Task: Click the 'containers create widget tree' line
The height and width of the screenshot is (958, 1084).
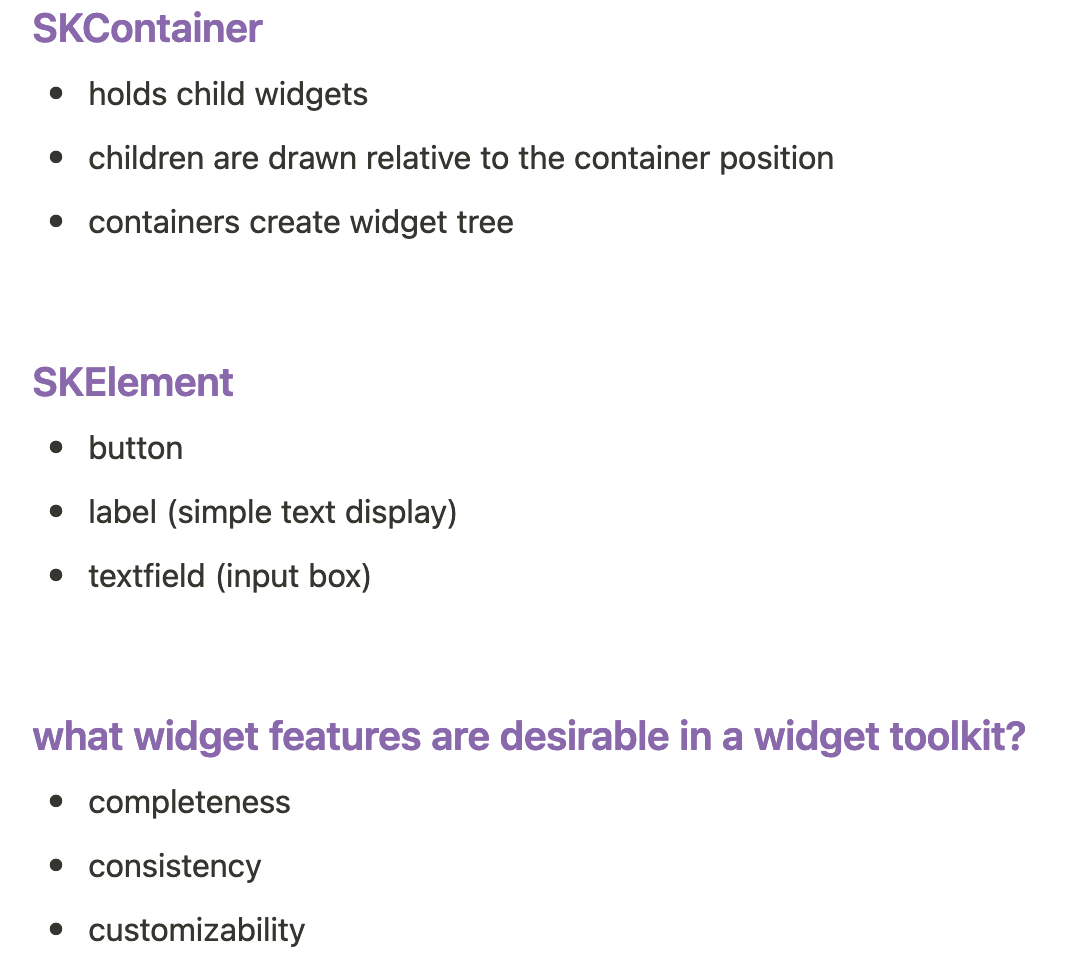Action: tap(301, 222)
